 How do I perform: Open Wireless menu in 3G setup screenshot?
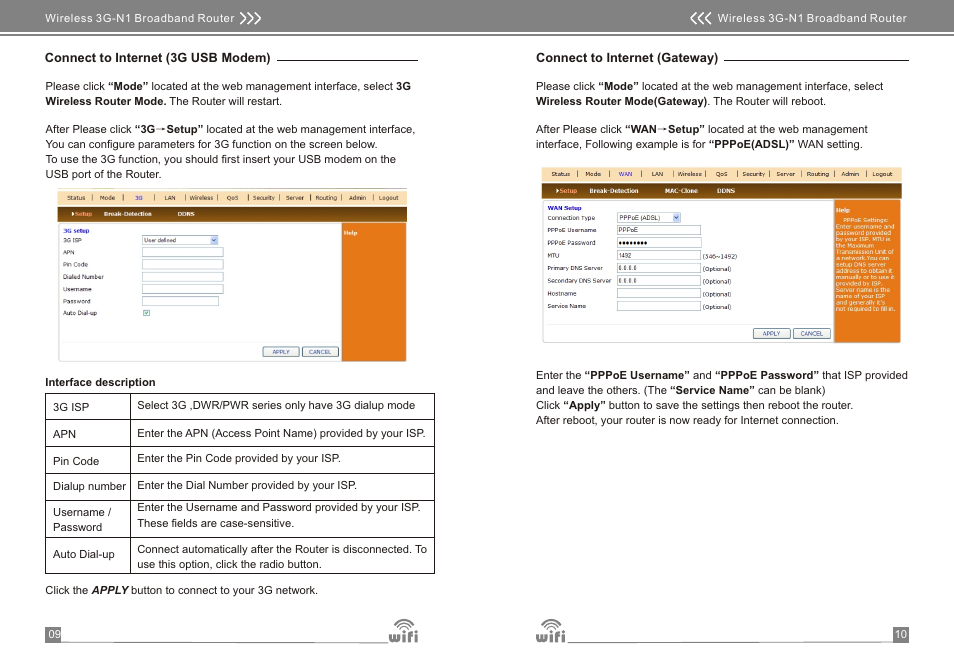(201, 198)
